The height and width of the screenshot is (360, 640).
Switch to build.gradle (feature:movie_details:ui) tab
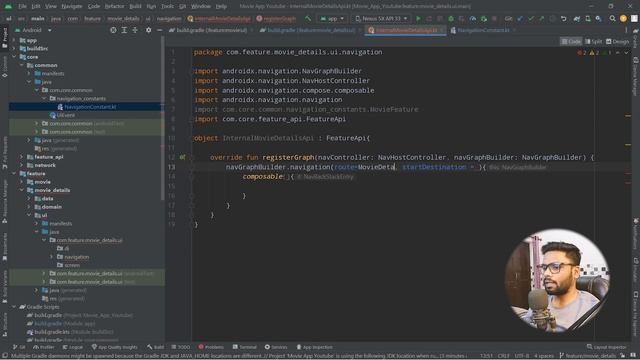tap(311, 30)
